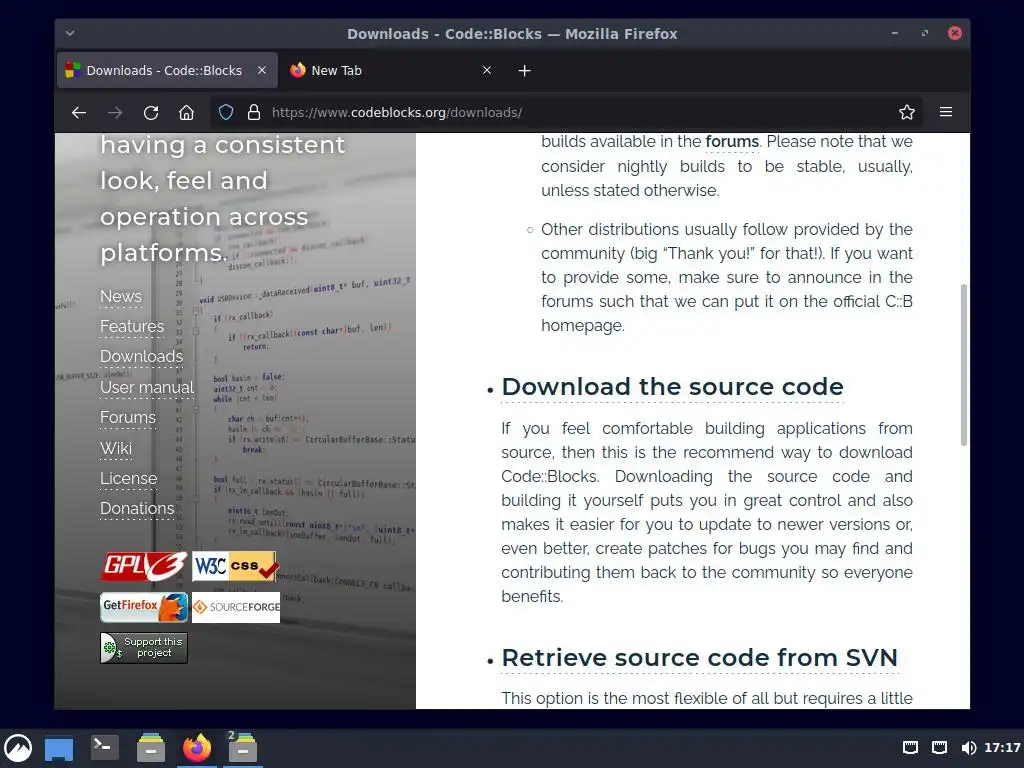This screenshot has height=768, width=1024.
Task: Open the Downloads sidebar link
Action: pos(142,357)
